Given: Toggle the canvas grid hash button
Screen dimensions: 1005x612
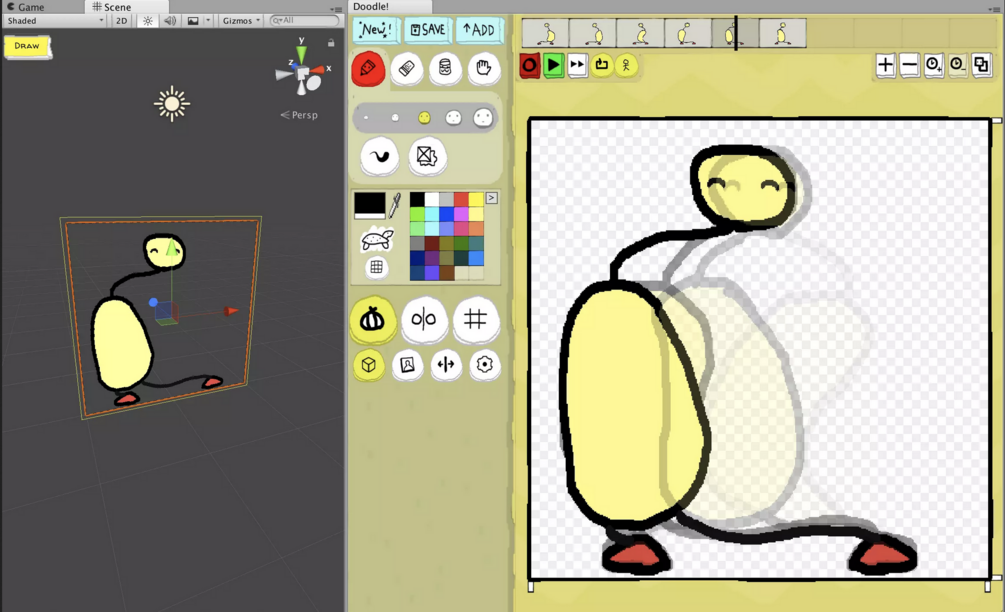Looking at the screenshot, I should (475, 319).
